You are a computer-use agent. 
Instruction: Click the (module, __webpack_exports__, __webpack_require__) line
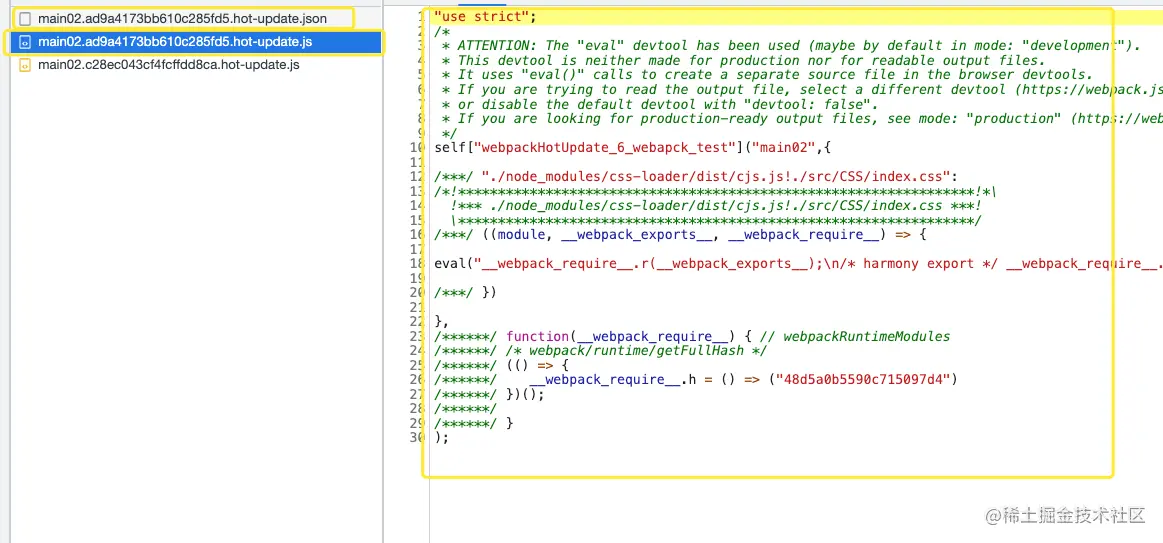(681, 234)
